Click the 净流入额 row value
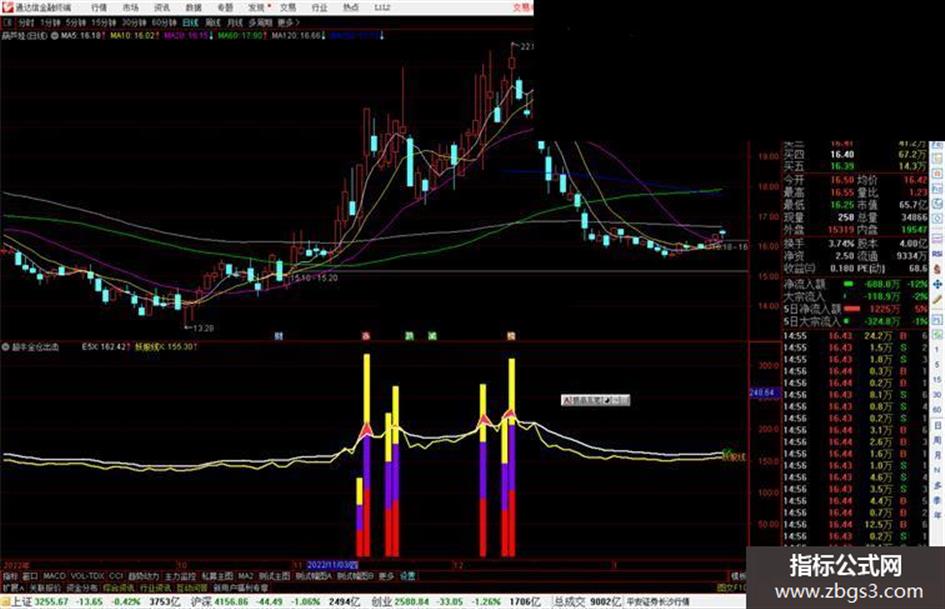This screenshot has width=945, height=609. (881, 284)
